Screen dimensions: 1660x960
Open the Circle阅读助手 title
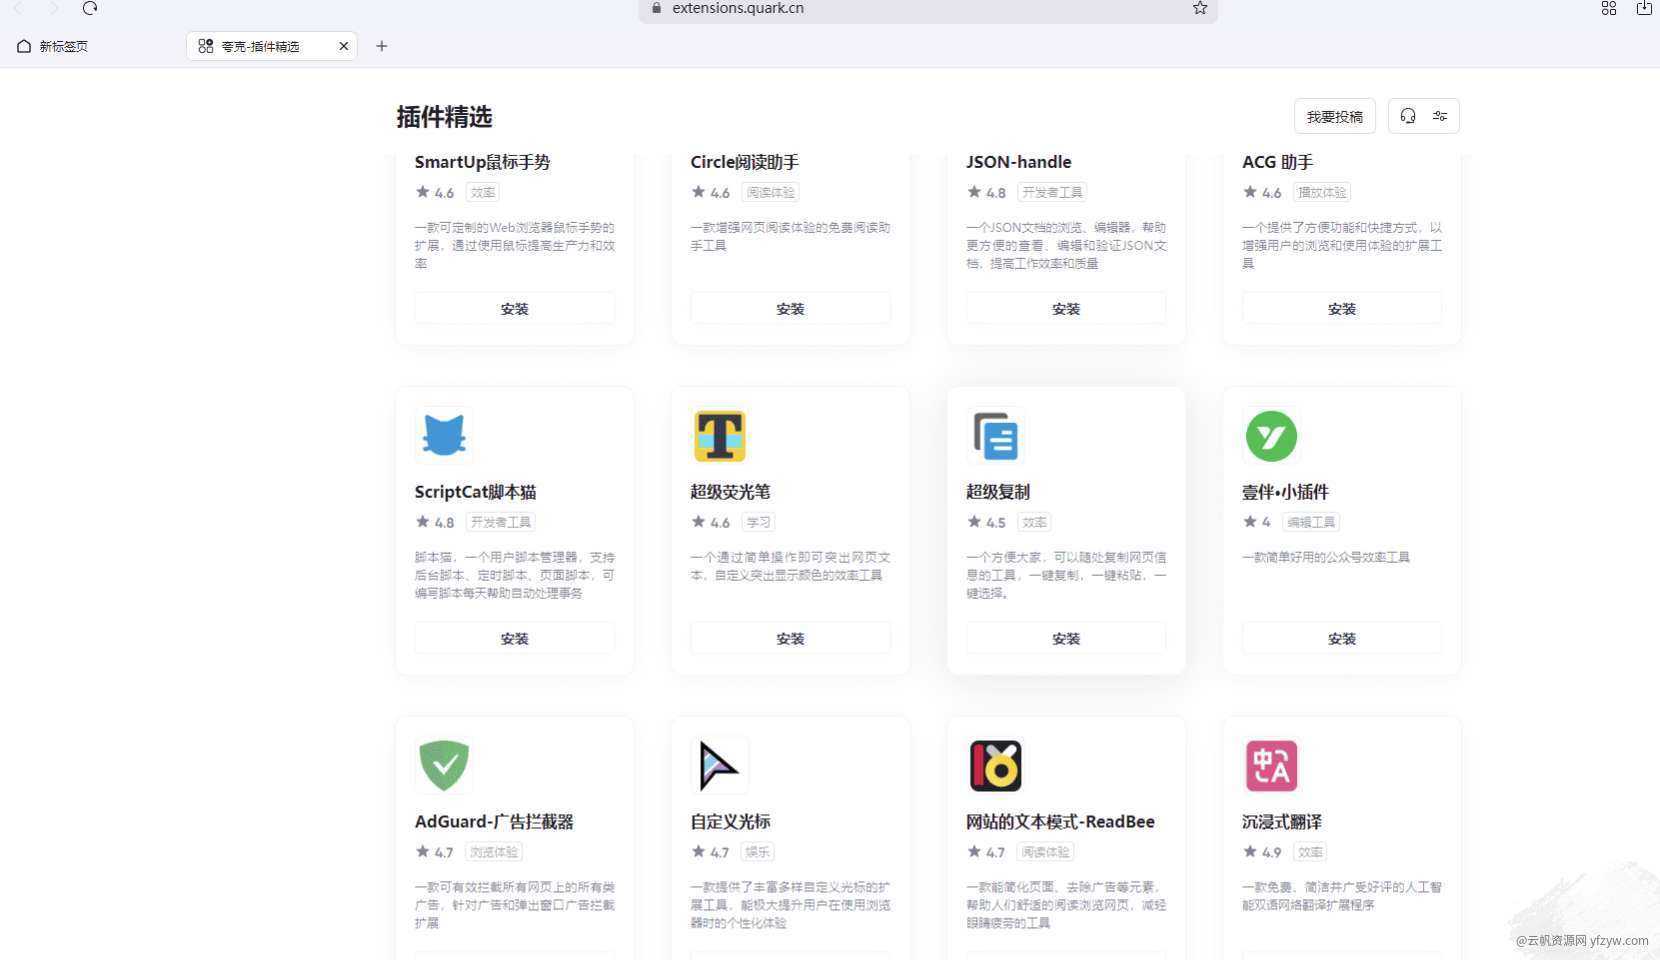click(744, 162)
